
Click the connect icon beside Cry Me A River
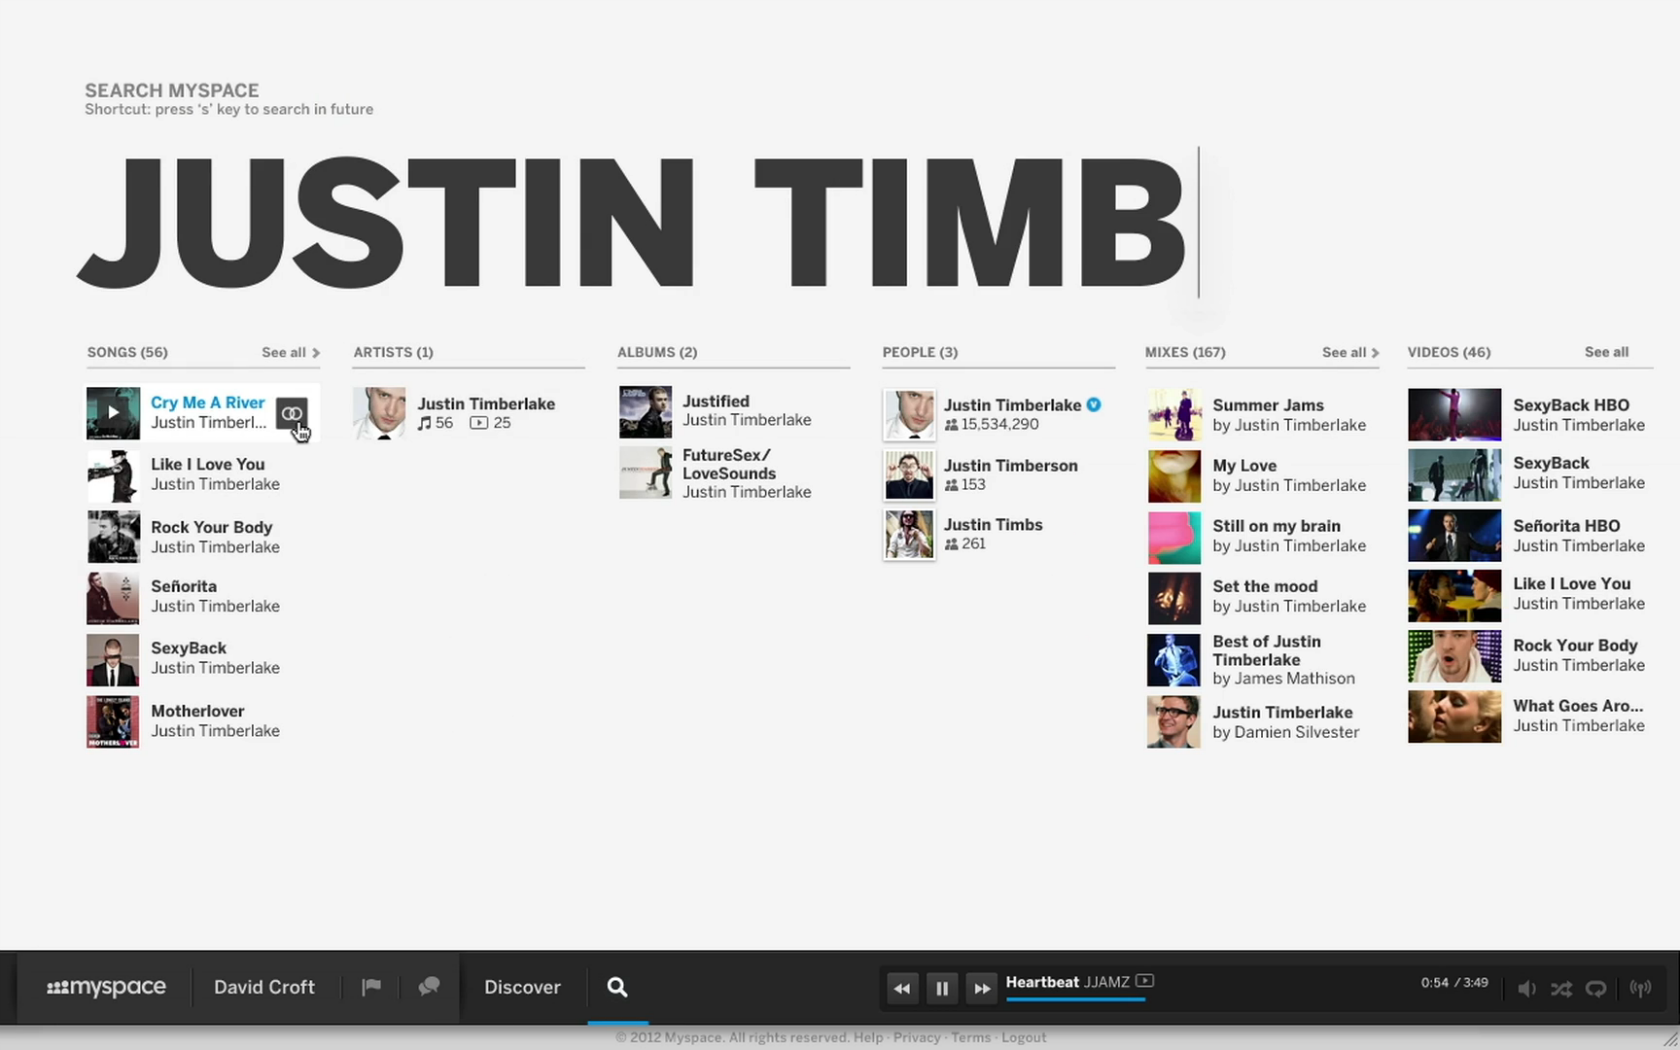pyautogui.click(x=291, y=413)
